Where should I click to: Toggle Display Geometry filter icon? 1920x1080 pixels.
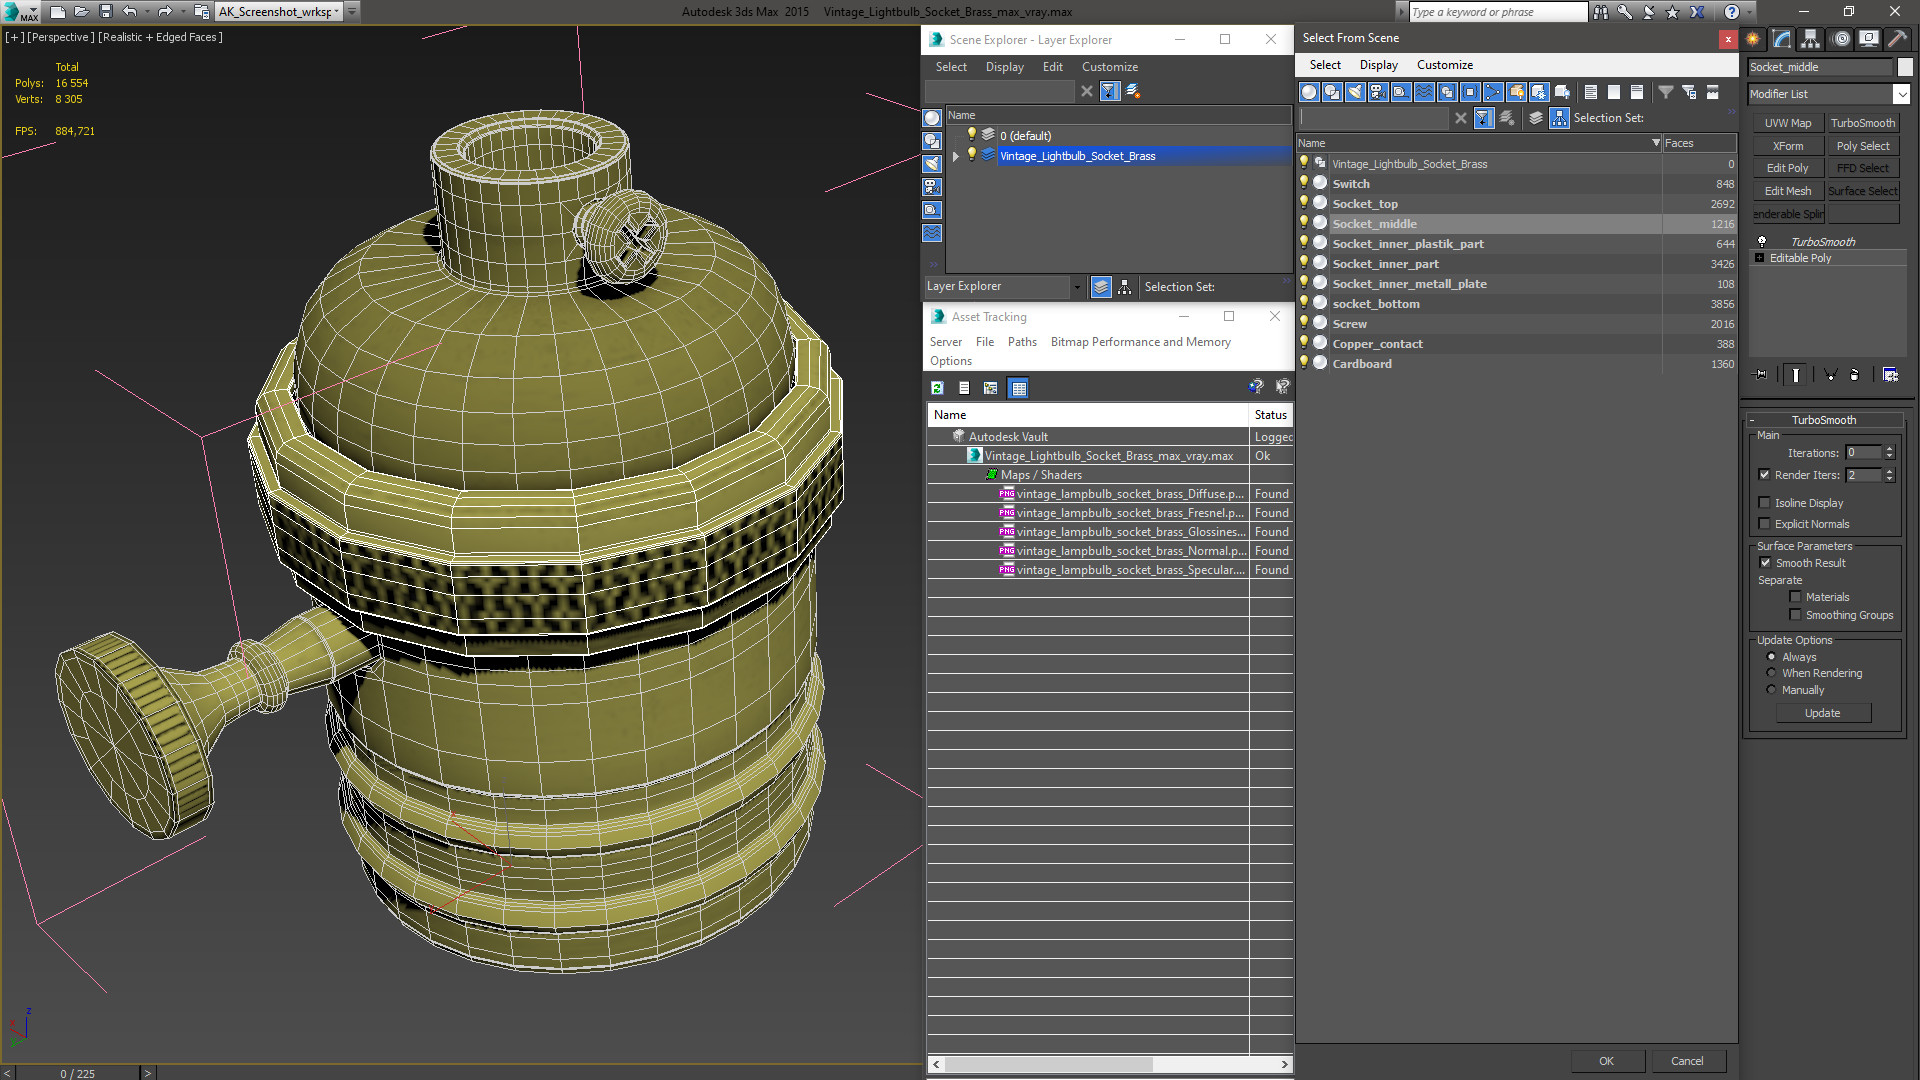point(1309,92)
